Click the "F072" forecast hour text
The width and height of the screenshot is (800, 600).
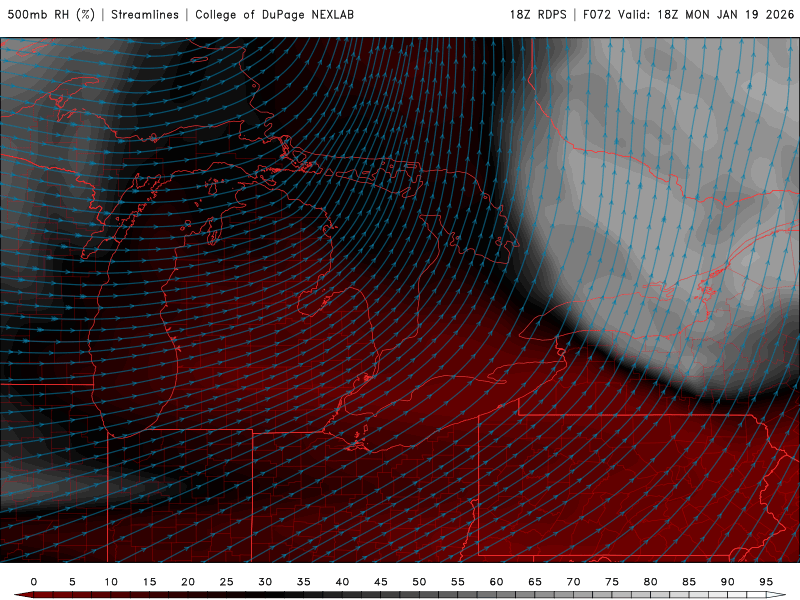pyautogui.click(x=596, y=15)
